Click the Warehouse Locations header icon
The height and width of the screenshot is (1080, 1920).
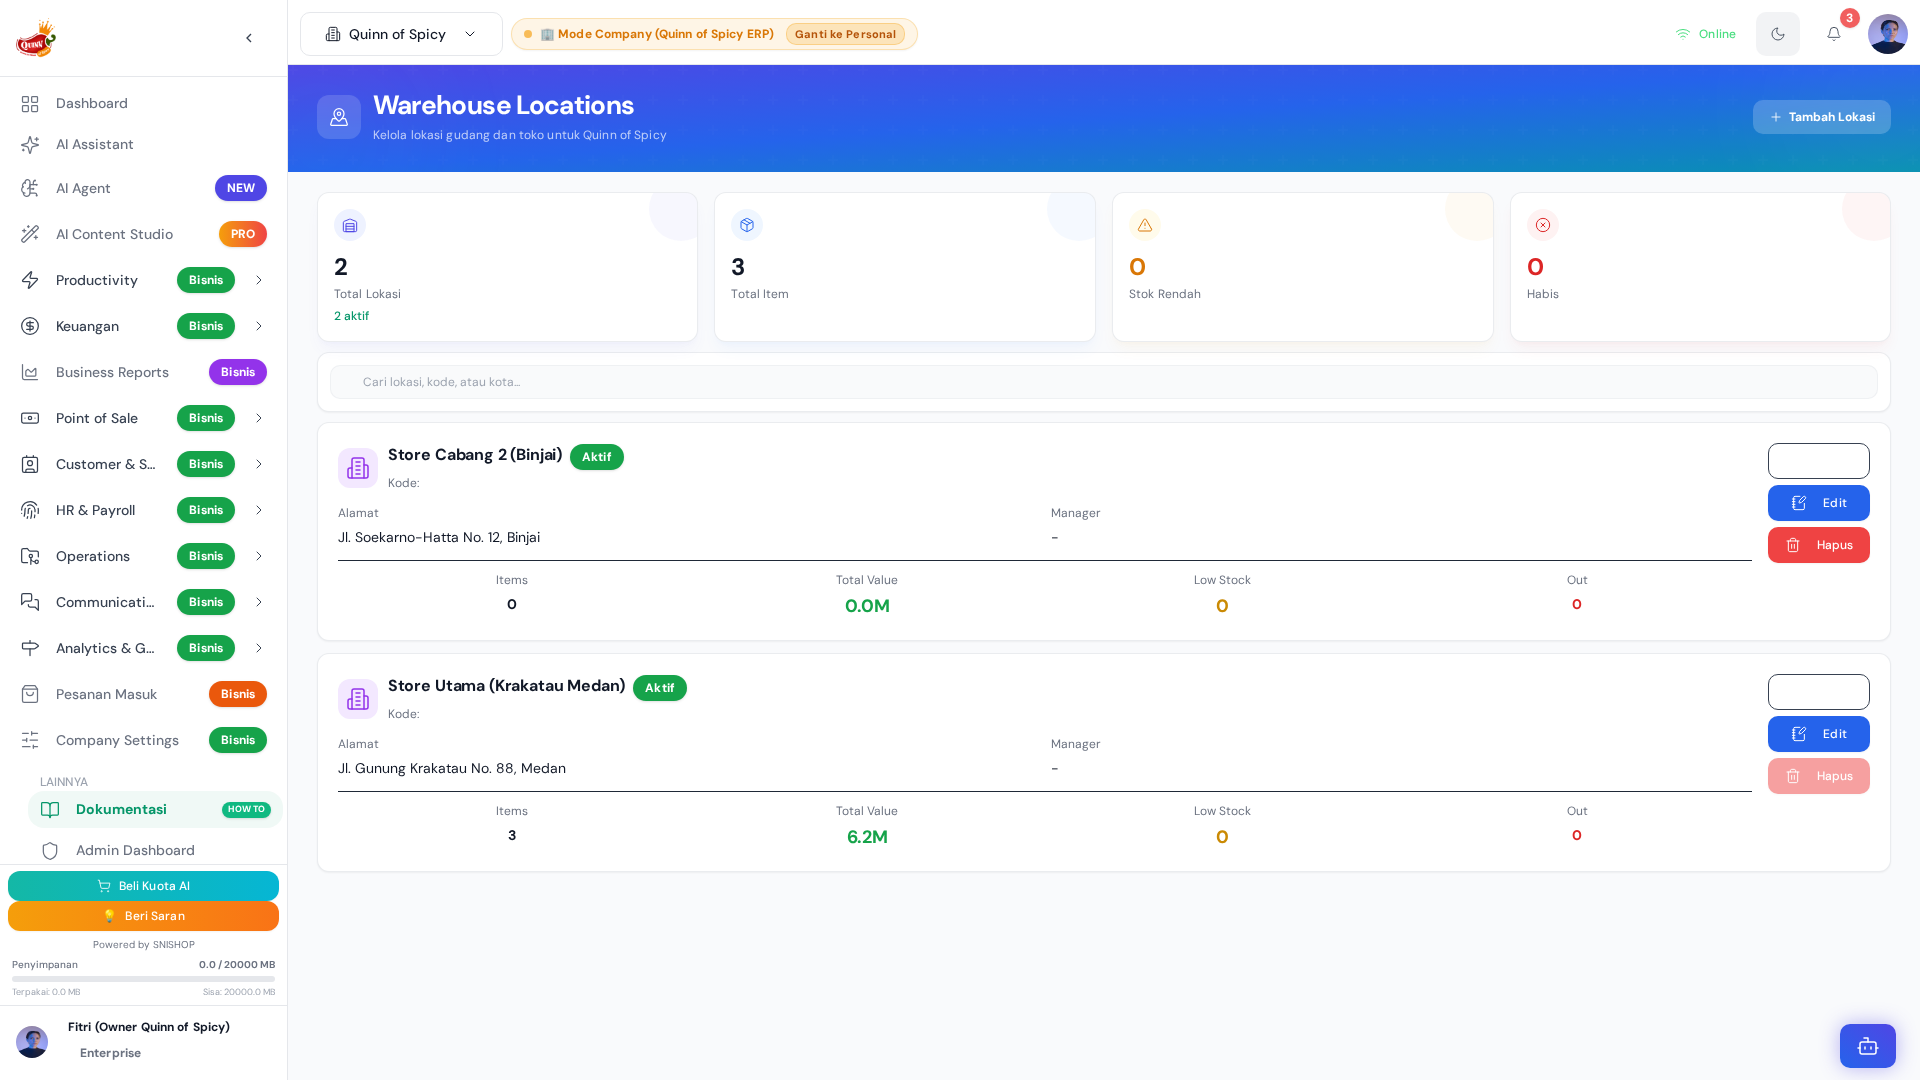pyautogui.click(x=339, y=117)
